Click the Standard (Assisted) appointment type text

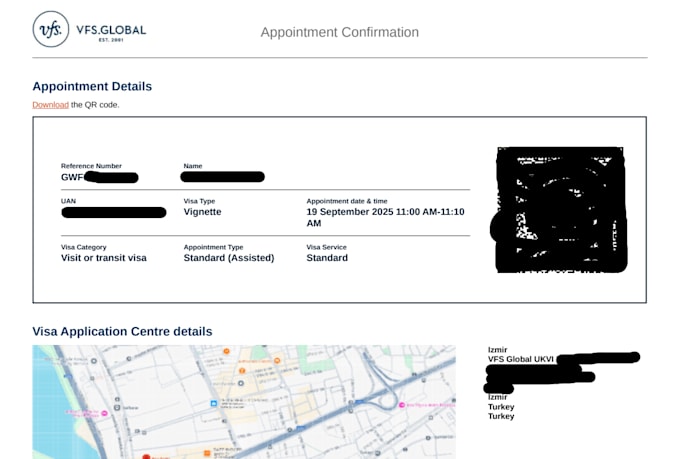click(x=229, y=258)
